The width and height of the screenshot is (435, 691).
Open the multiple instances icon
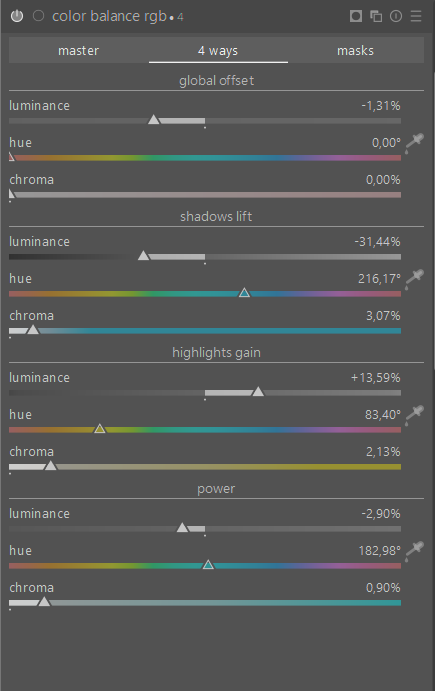[x=376, y=16]
